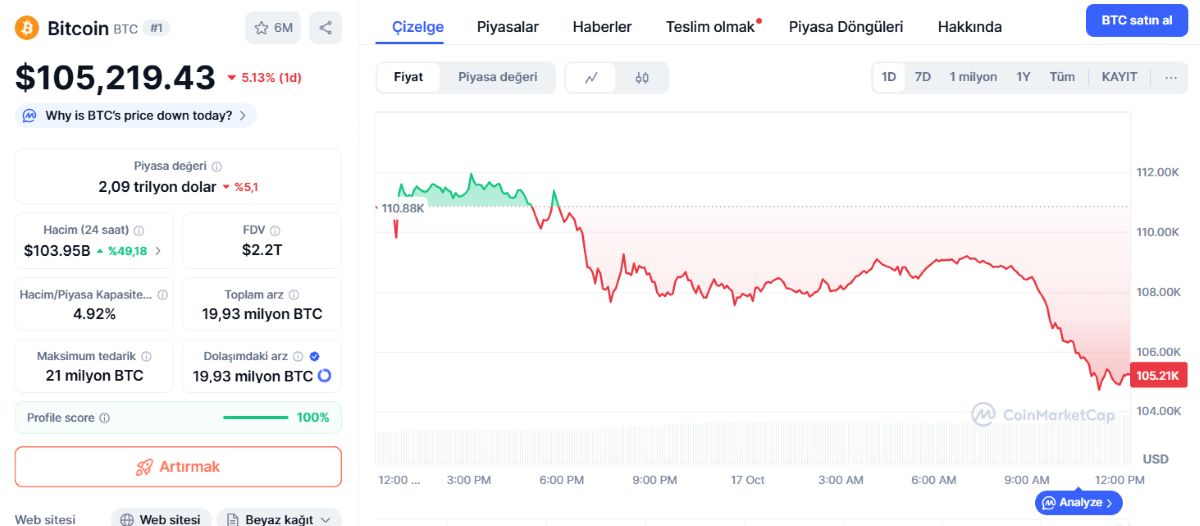Open the Çizelge tab

coord(418,27)
